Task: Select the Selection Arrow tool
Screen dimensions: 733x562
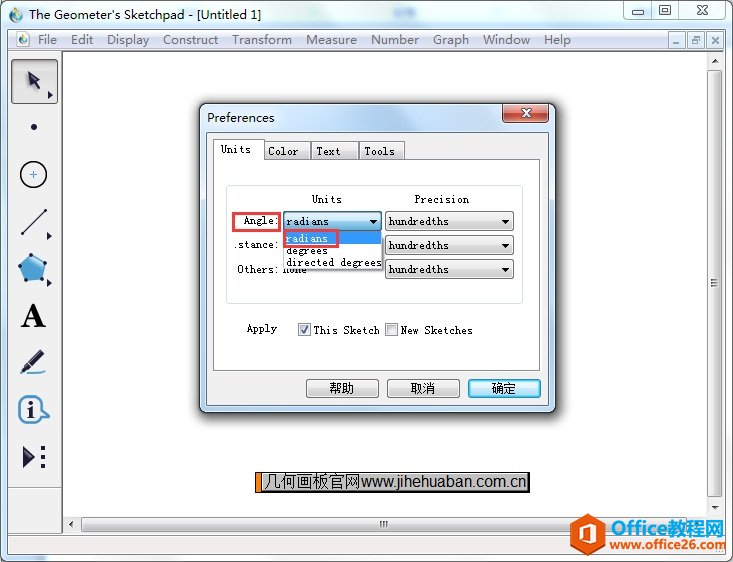Action: [x=34, y=80]
